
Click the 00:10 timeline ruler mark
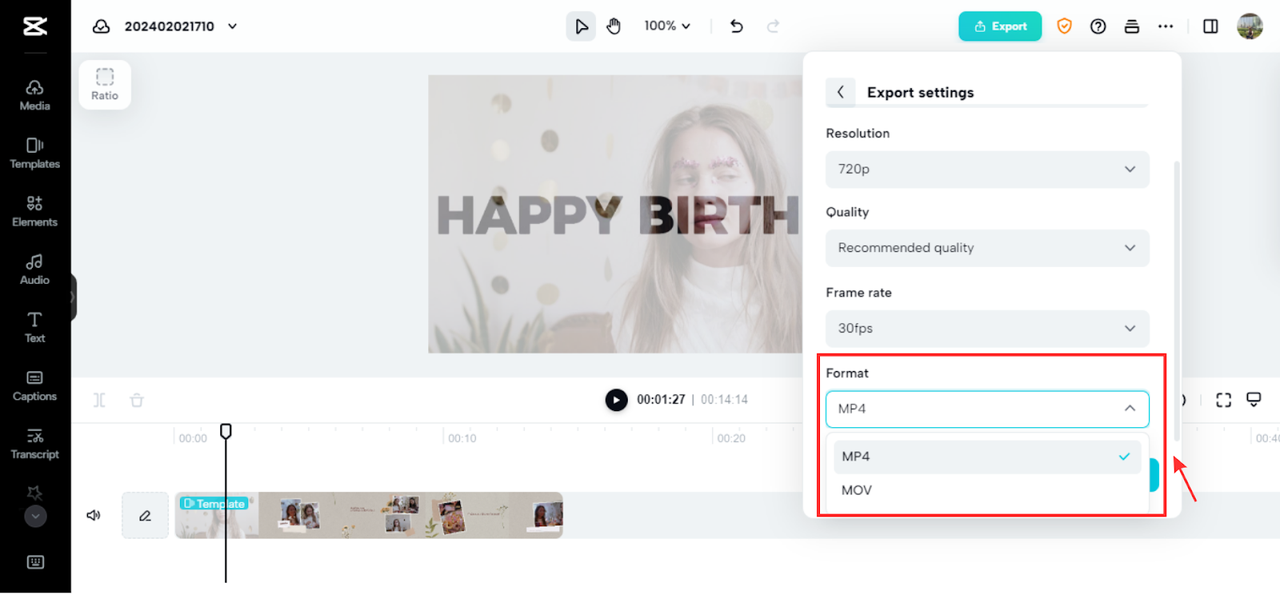[x=462, y=438]
